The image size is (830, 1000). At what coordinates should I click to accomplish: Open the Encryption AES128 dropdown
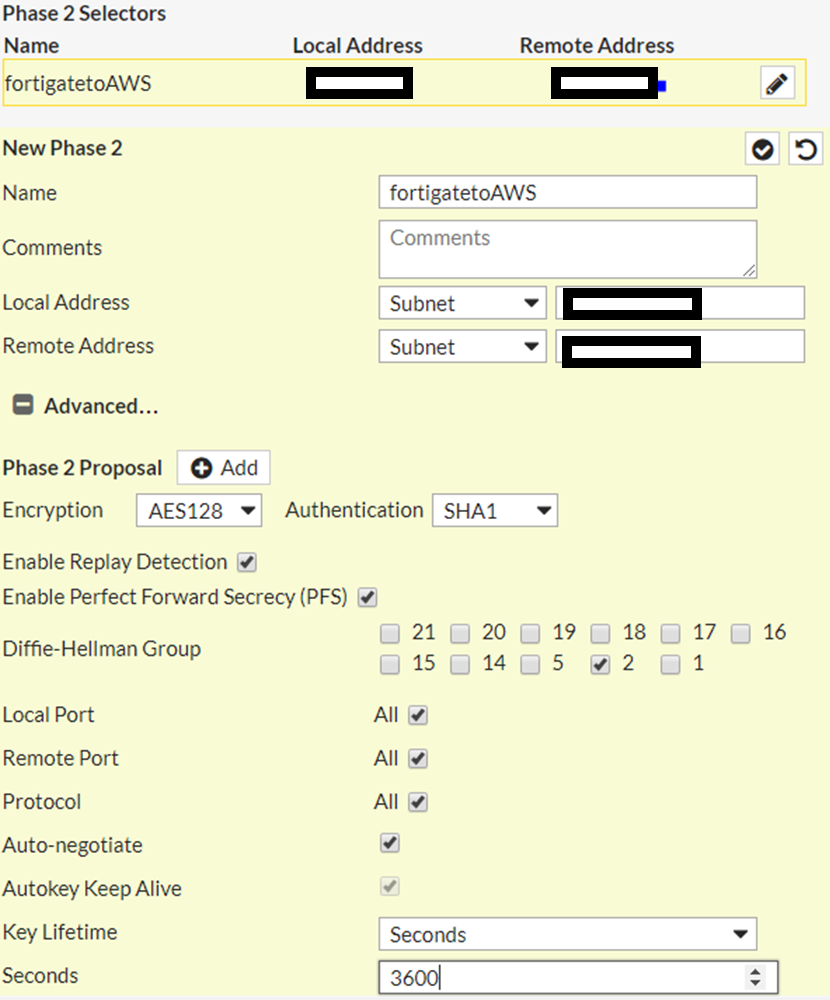coord(199,511)
